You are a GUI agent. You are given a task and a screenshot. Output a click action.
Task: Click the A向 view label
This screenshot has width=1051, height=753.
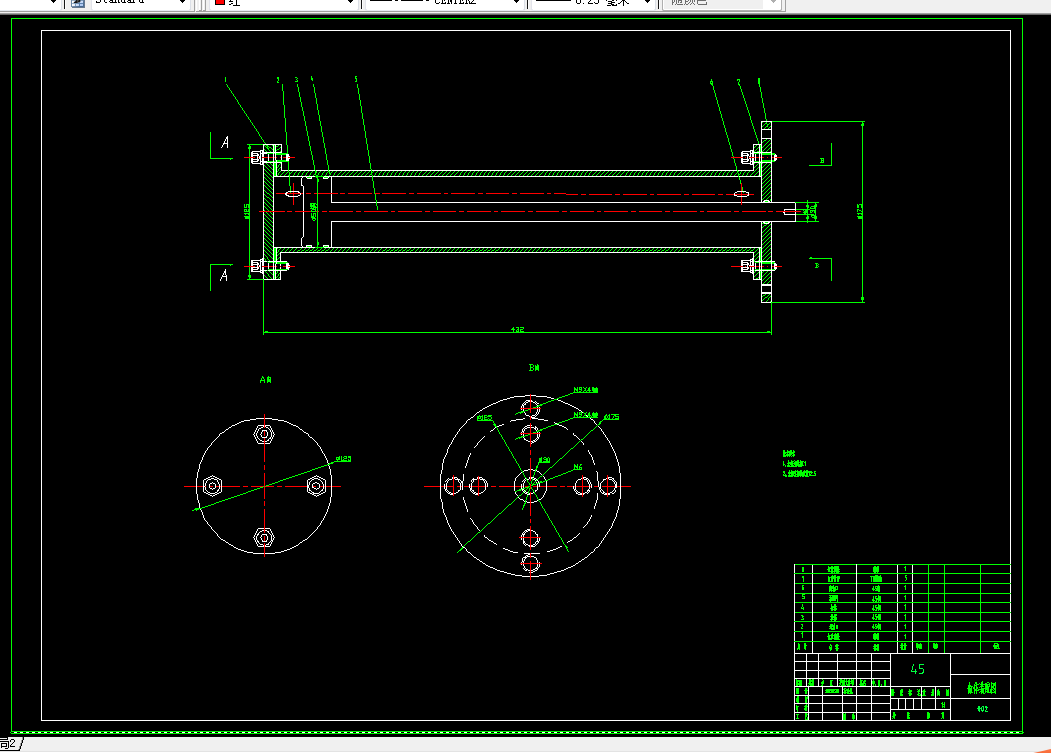pyautogui.click(x=265, y=380)
